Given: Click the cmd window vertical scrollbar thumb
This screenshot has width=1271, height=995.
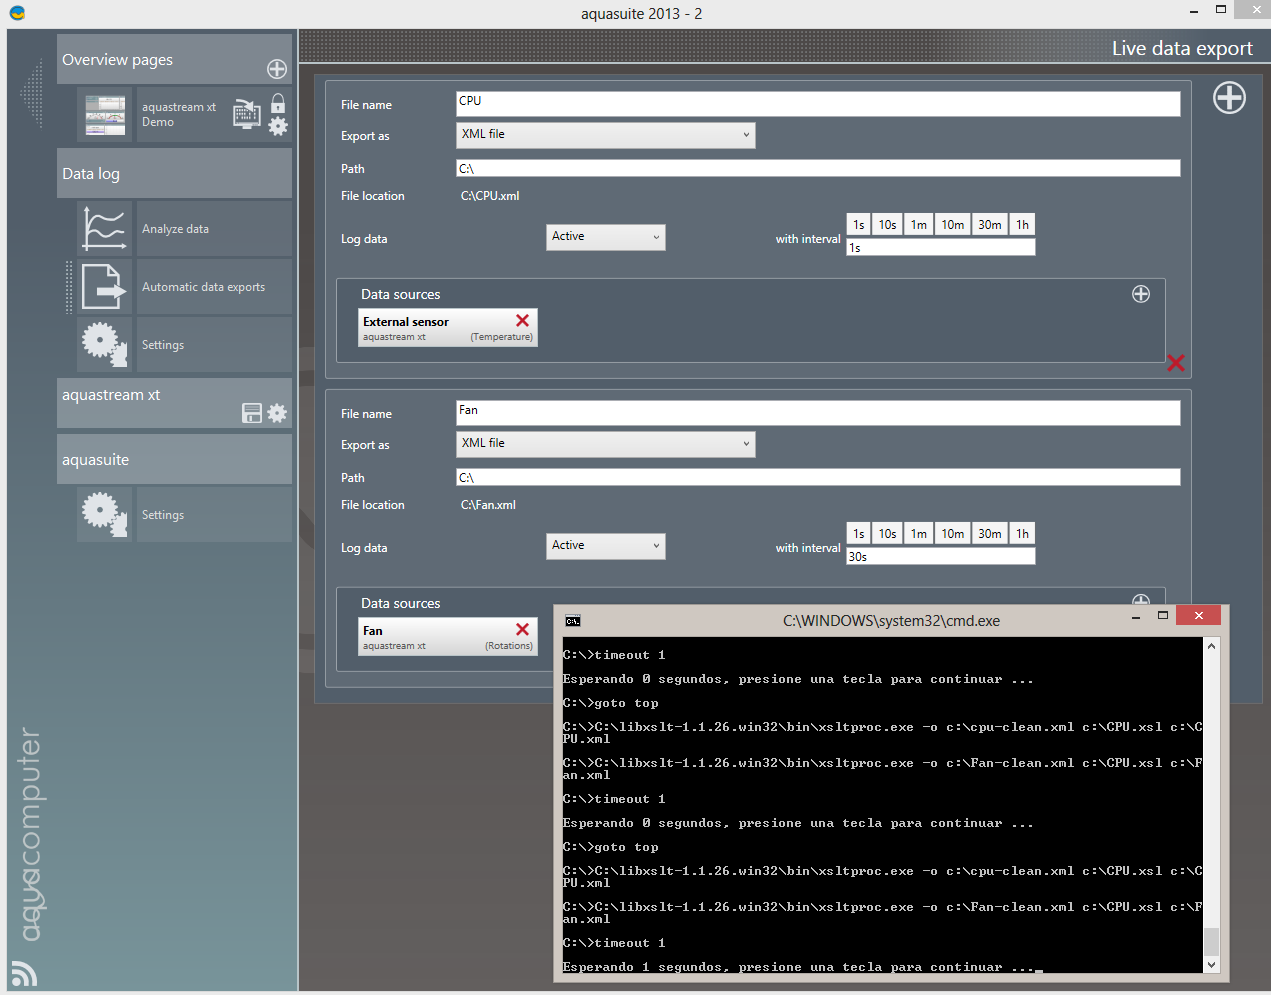Looking at the screenshot, I should (x=1211, y=940).
